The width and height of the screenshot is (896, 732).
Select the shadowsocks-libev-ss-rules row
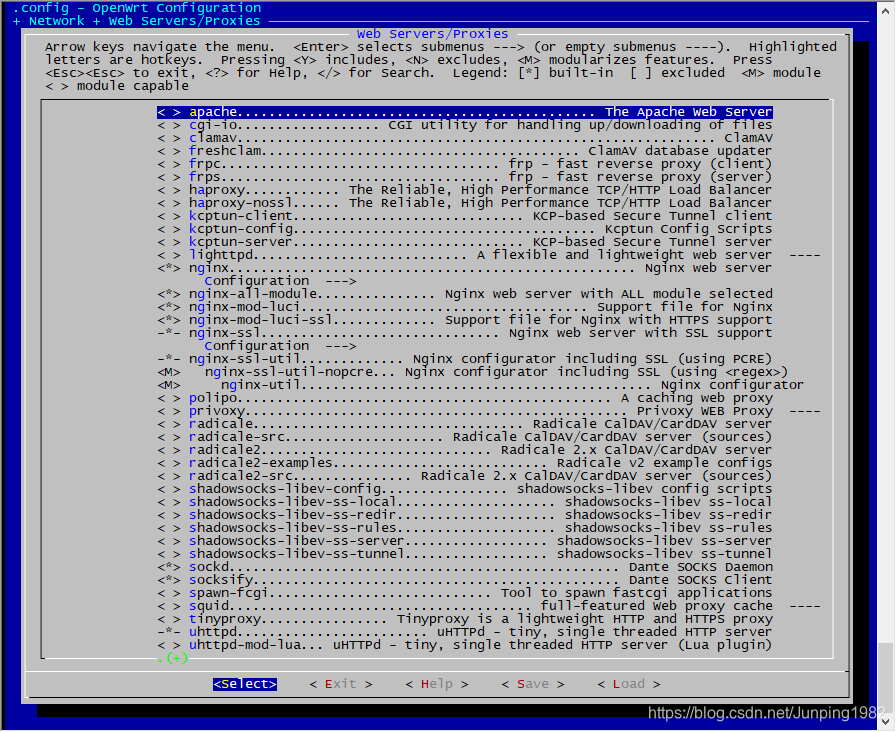tap(465, 529)
